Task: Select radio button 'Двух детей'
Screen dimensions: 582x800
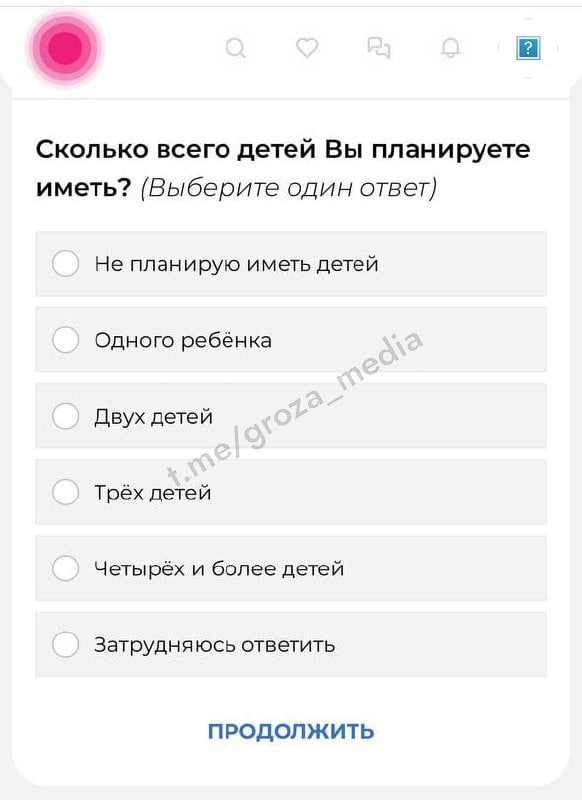Action: [66, 416]
